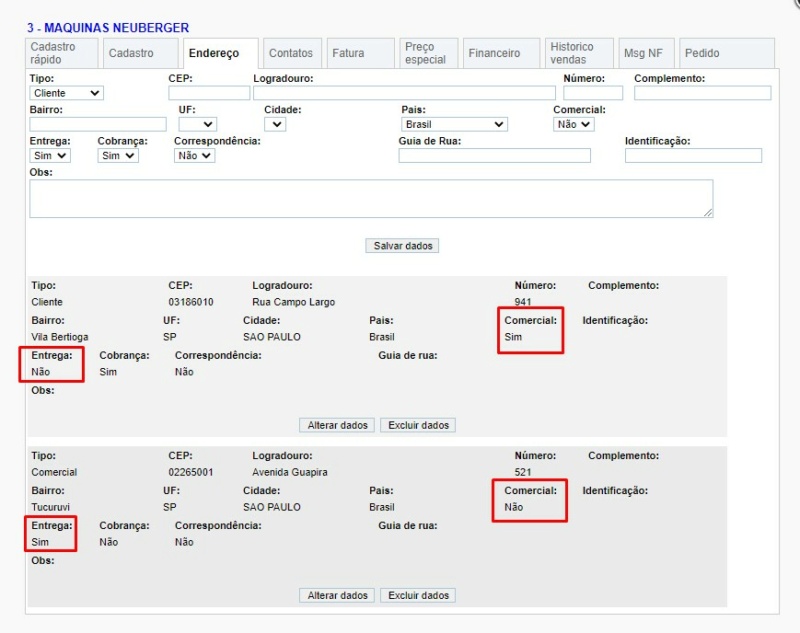Click Excluir dados for Avenida Guapira address
This screenshot has width=800, height=633.
pyautogui.click(x=418, y=595)
